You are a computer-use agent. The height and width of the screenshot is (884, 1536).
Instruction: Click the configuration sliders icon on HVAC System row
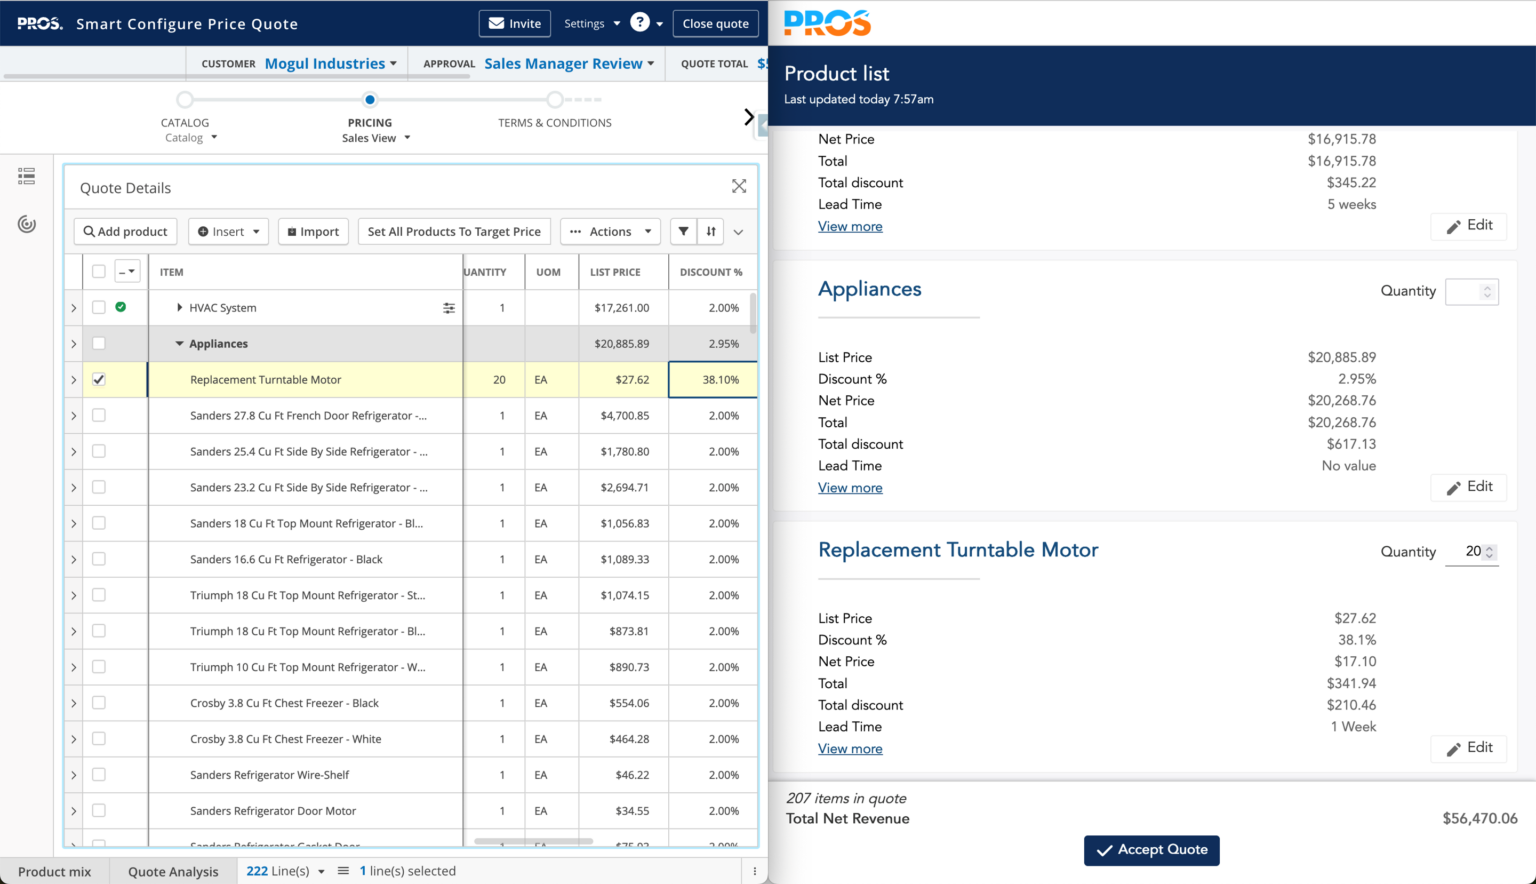point(449,307)
